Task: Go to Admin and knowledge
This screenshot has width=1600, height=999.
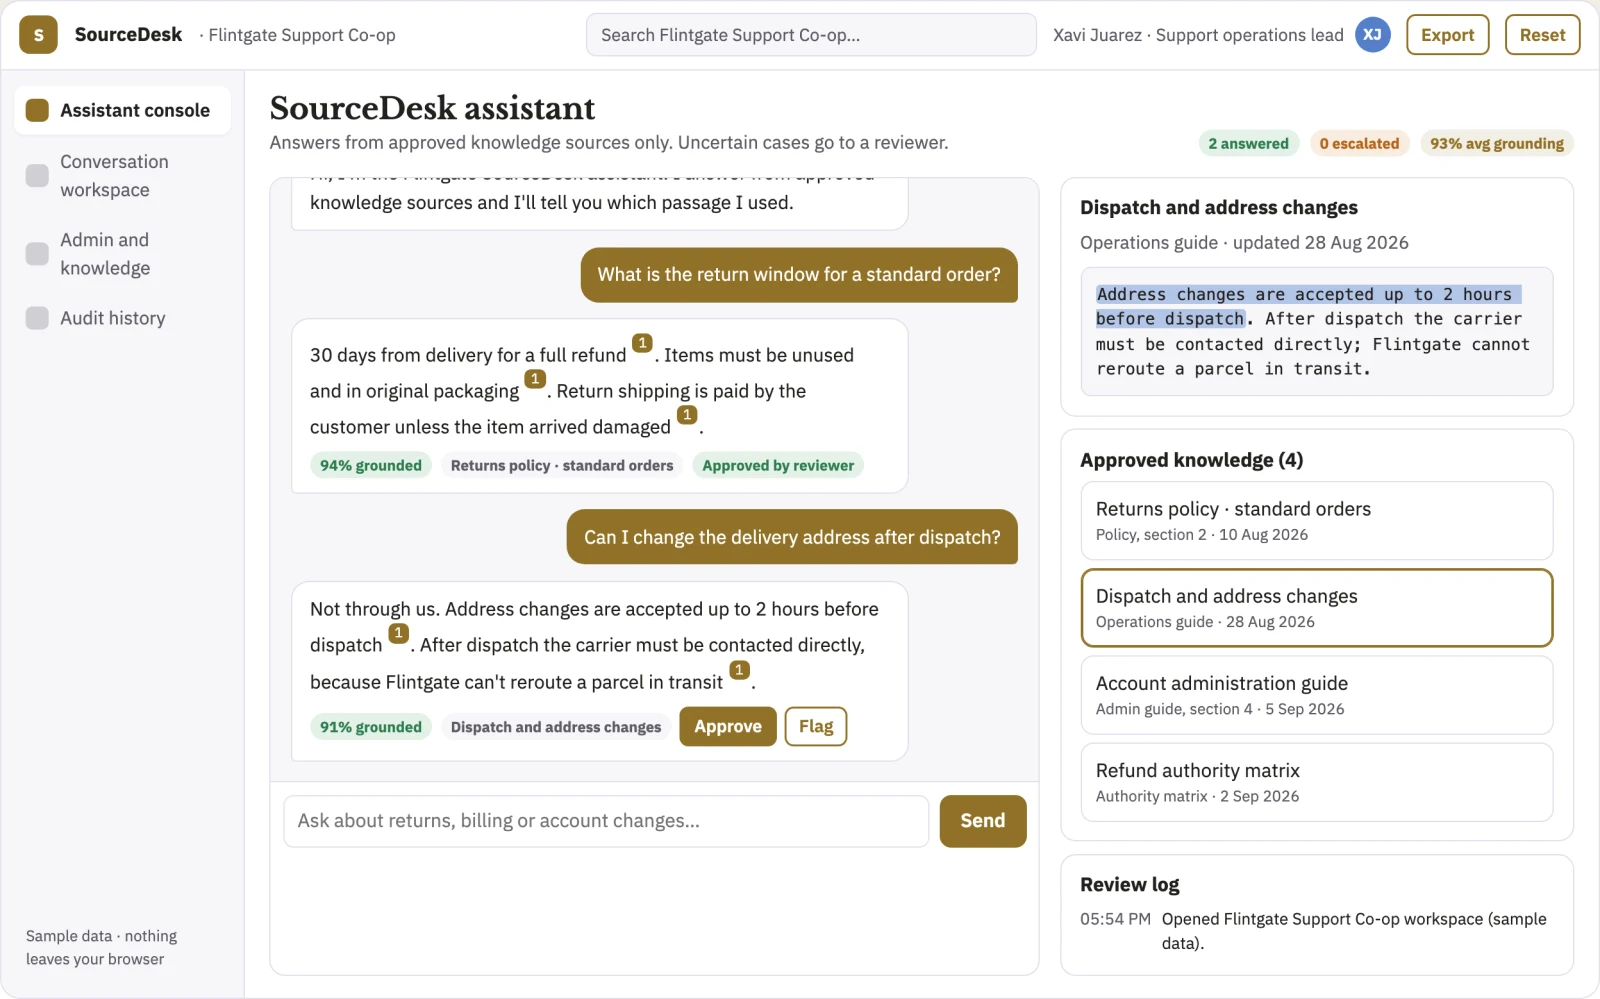Action: (x=122, y=254)
